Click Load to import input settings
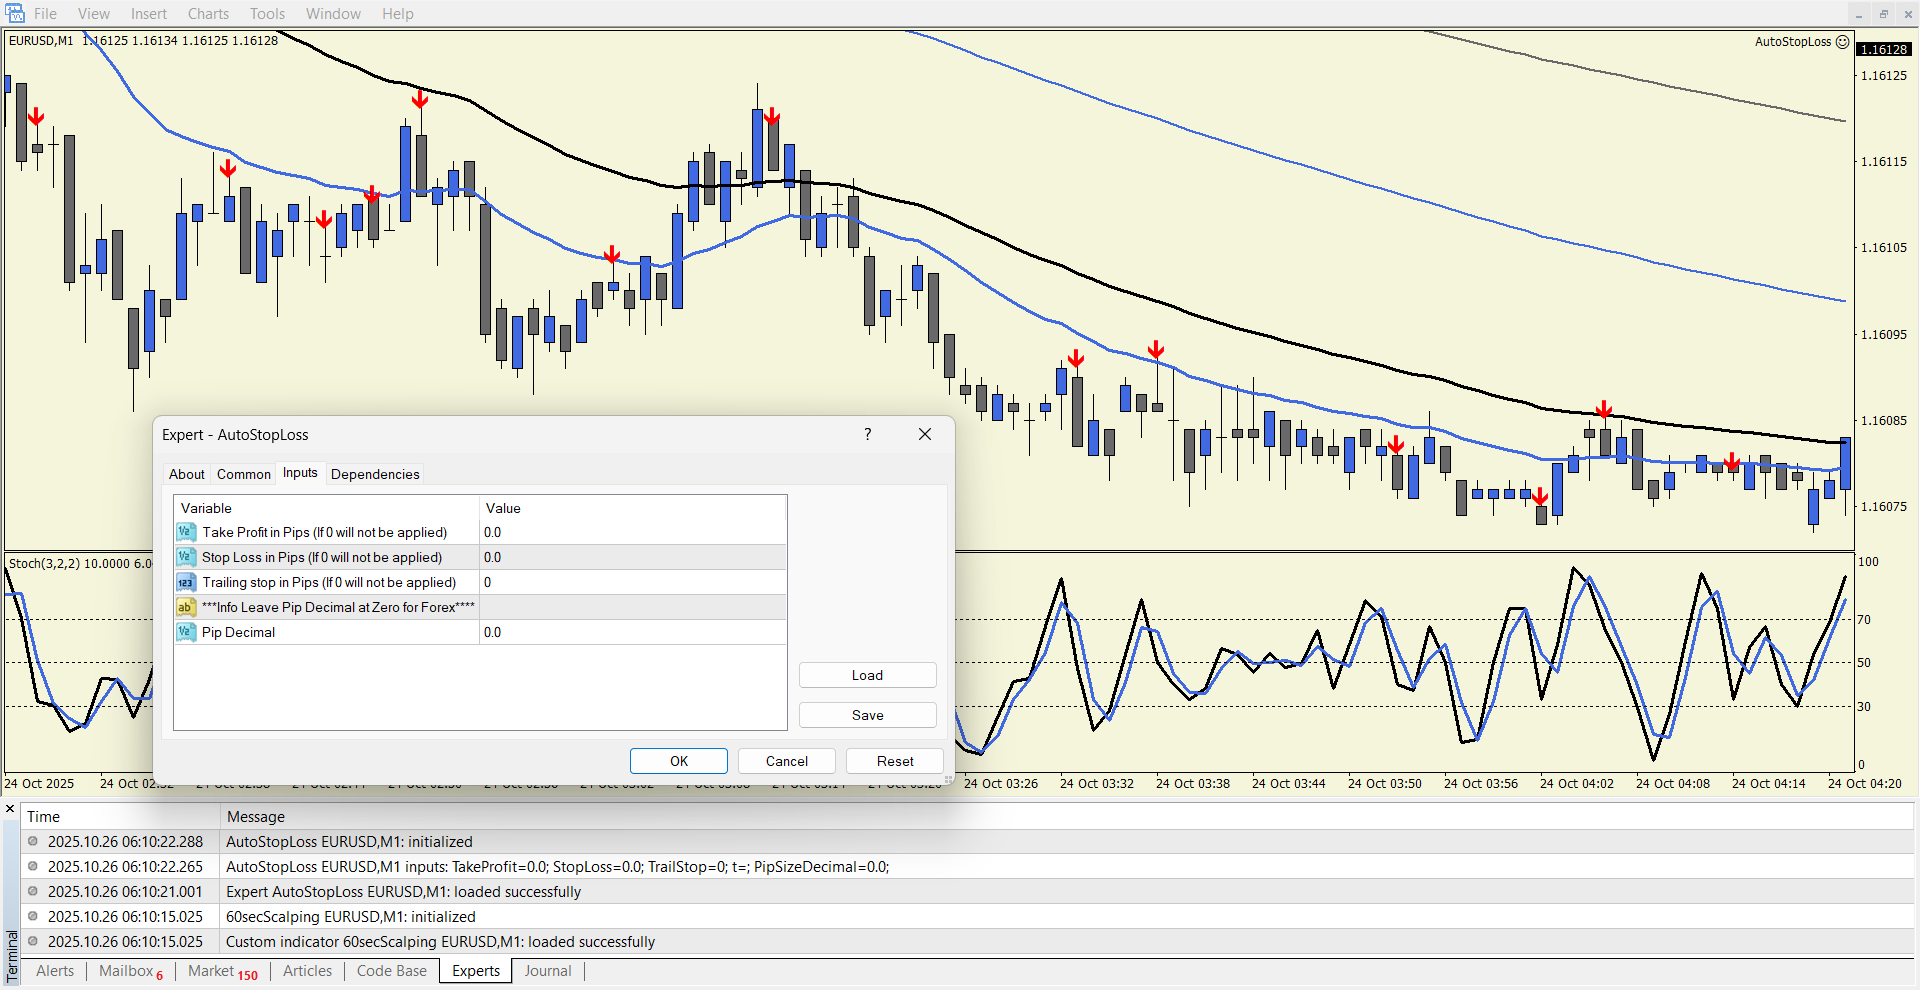 coord(867,675)
